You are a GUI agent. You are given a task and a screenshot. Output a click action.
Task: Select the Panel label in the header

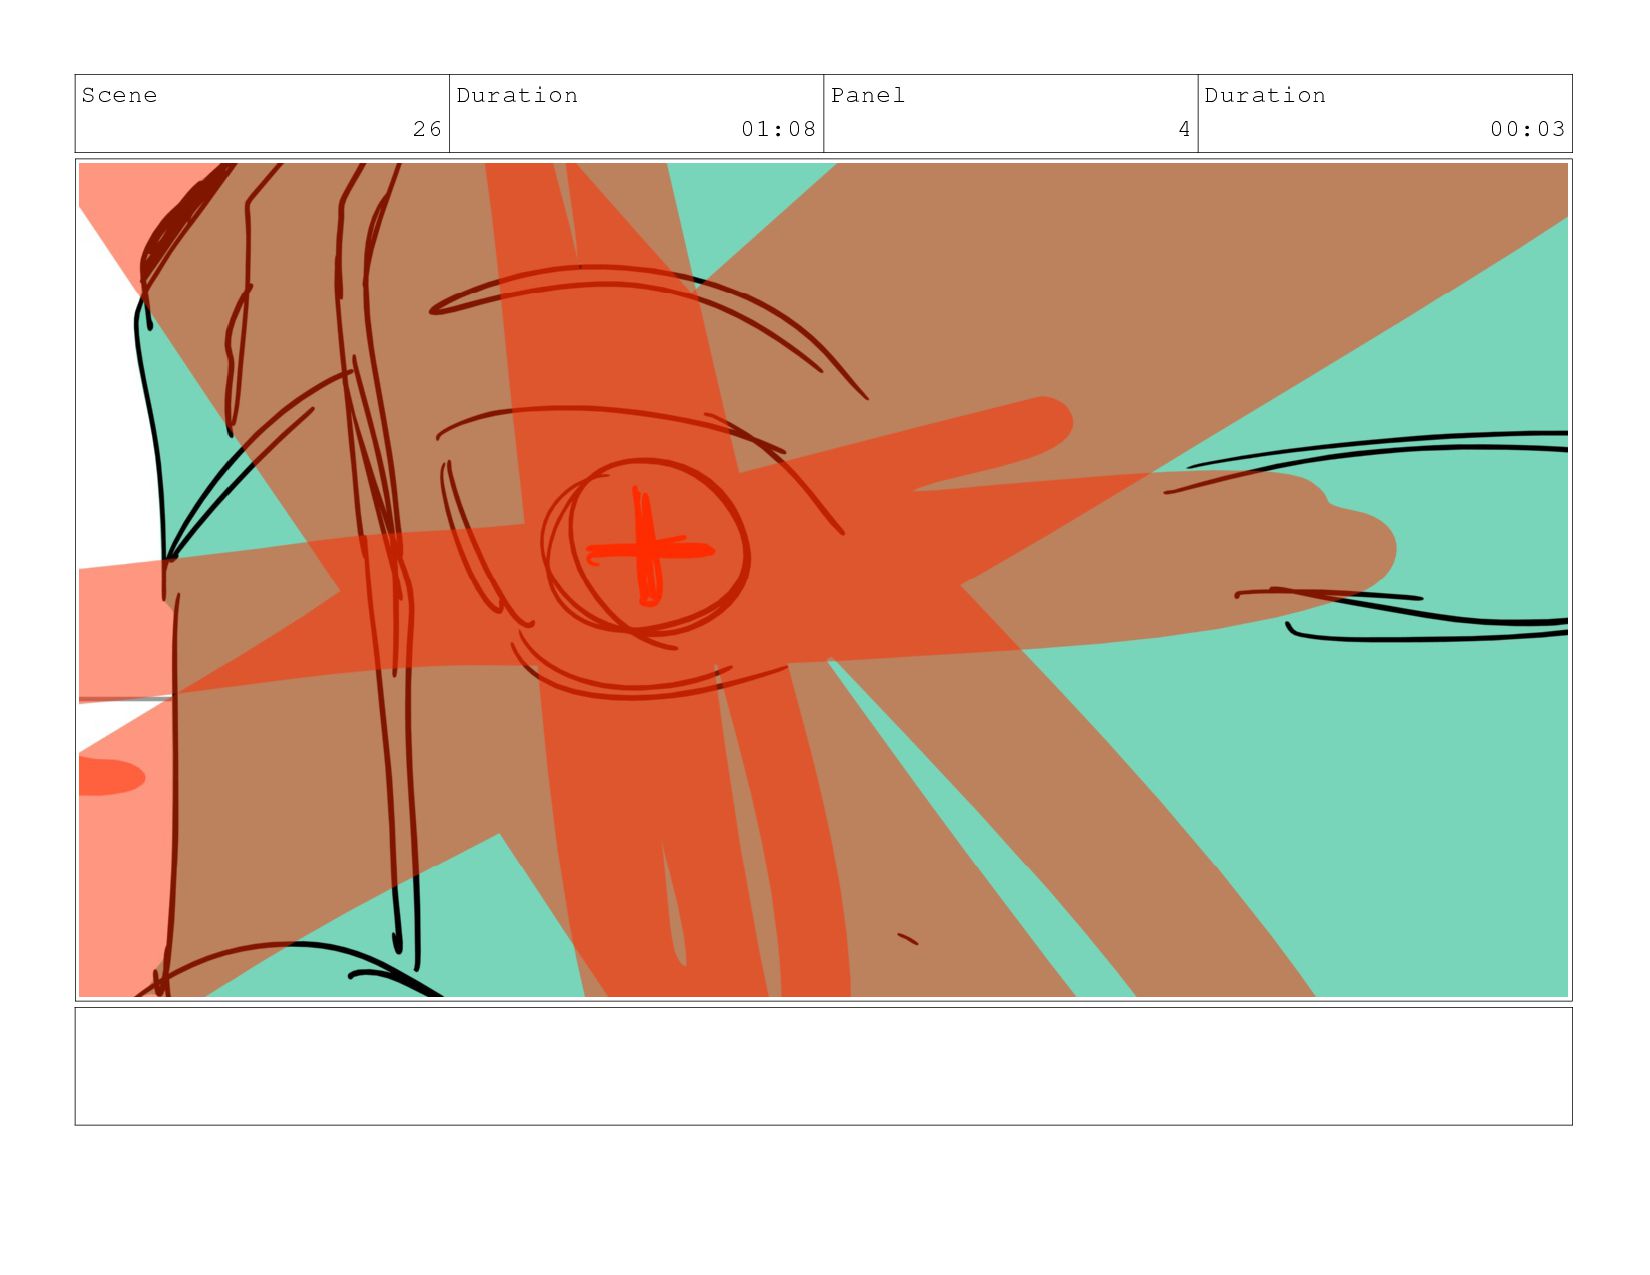[x=867, y=95]
